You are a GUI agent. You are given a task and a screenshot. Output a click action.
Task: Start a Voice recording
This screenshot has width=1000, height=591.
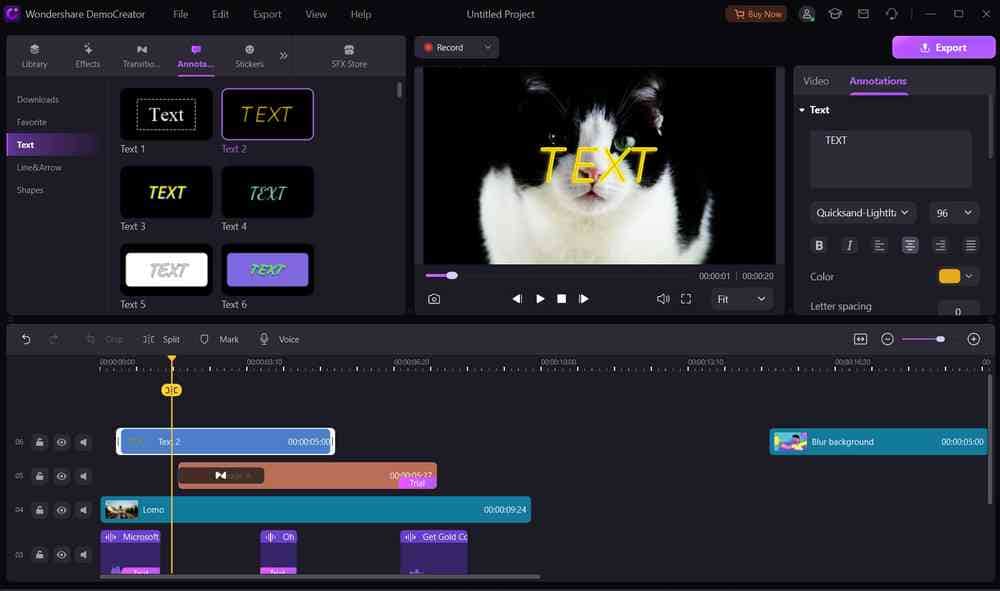click(x=279, y=339)
